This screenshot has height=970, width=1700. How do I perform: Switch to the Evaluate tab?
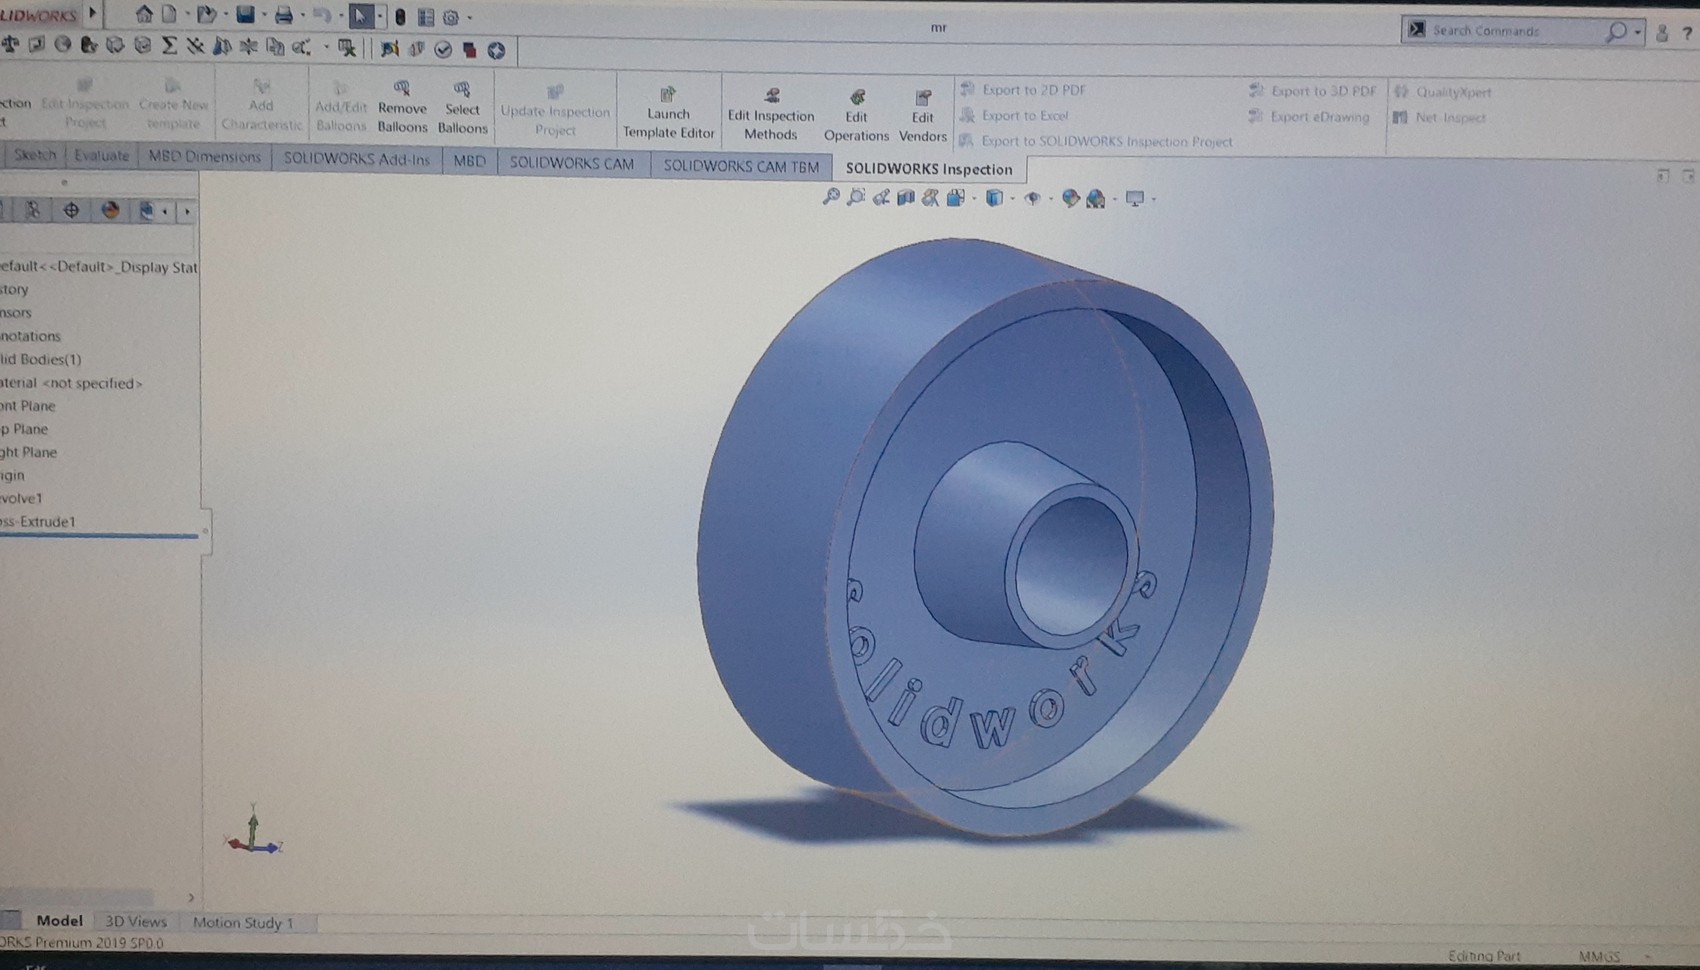(101, 155)
